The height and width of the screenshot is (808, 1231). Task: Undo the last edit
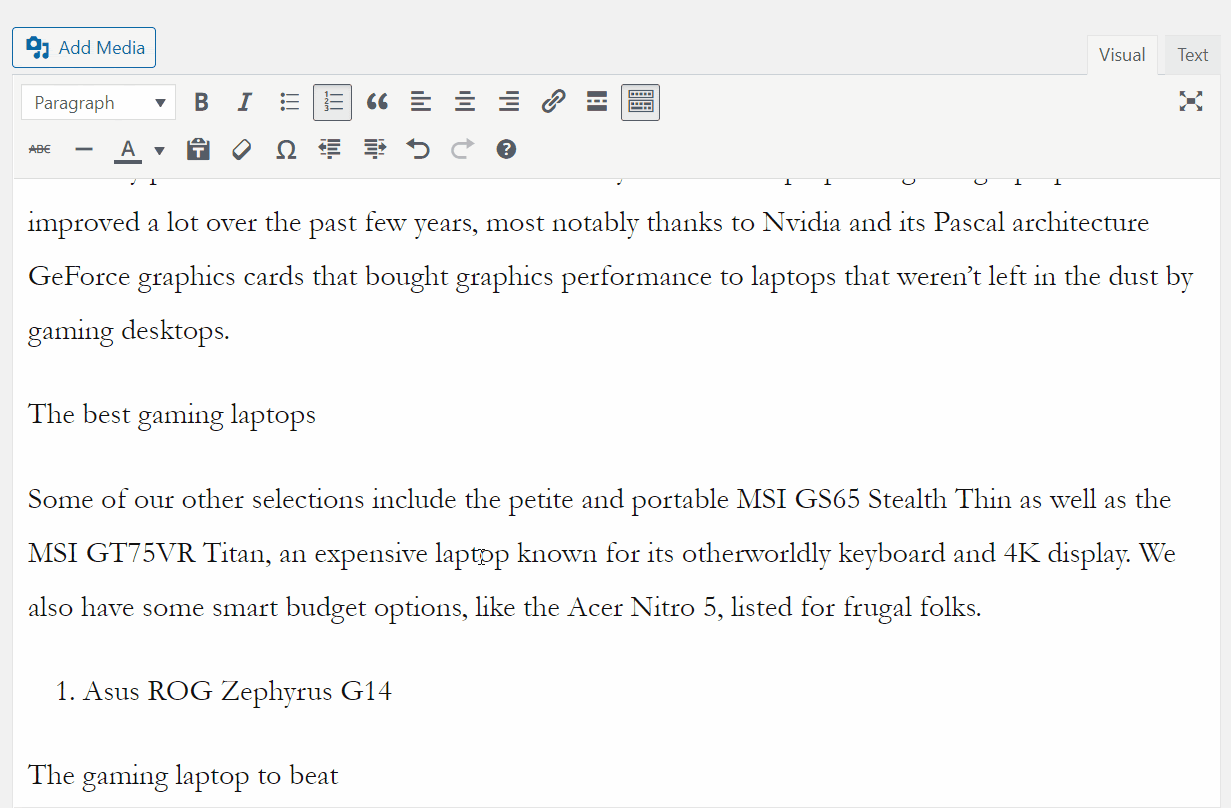coord(418,149)
